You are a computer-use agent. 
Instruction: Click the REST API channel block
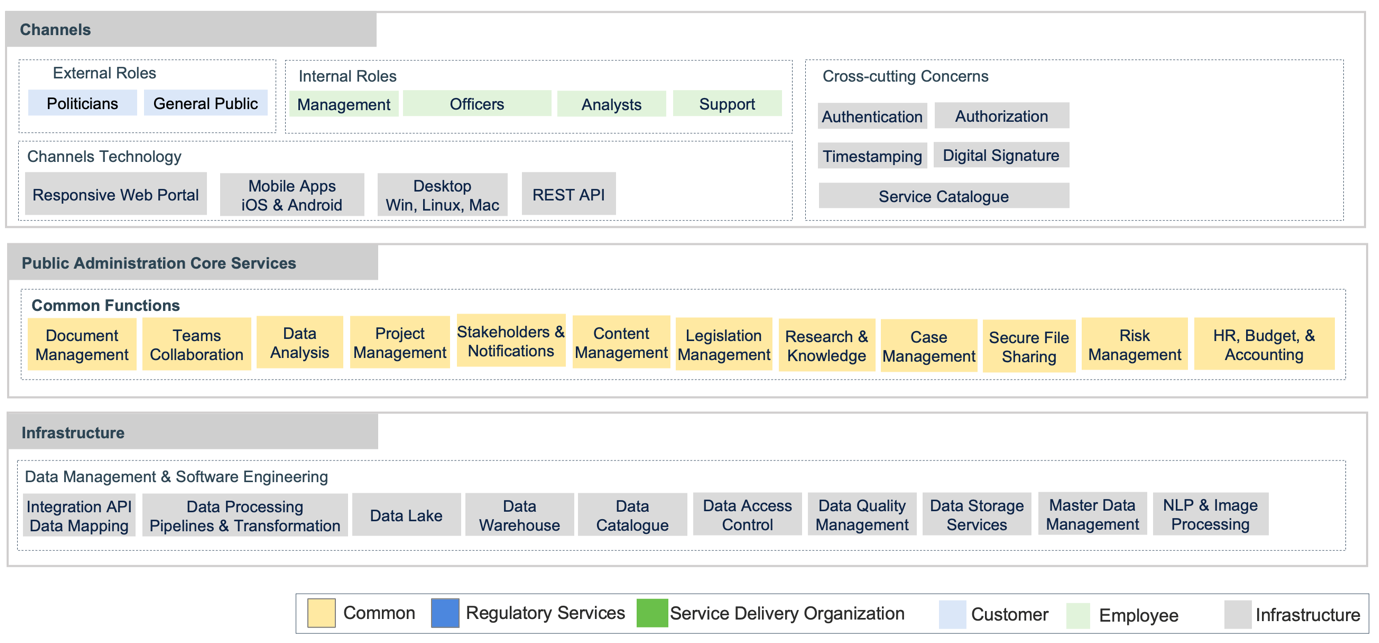568,195
